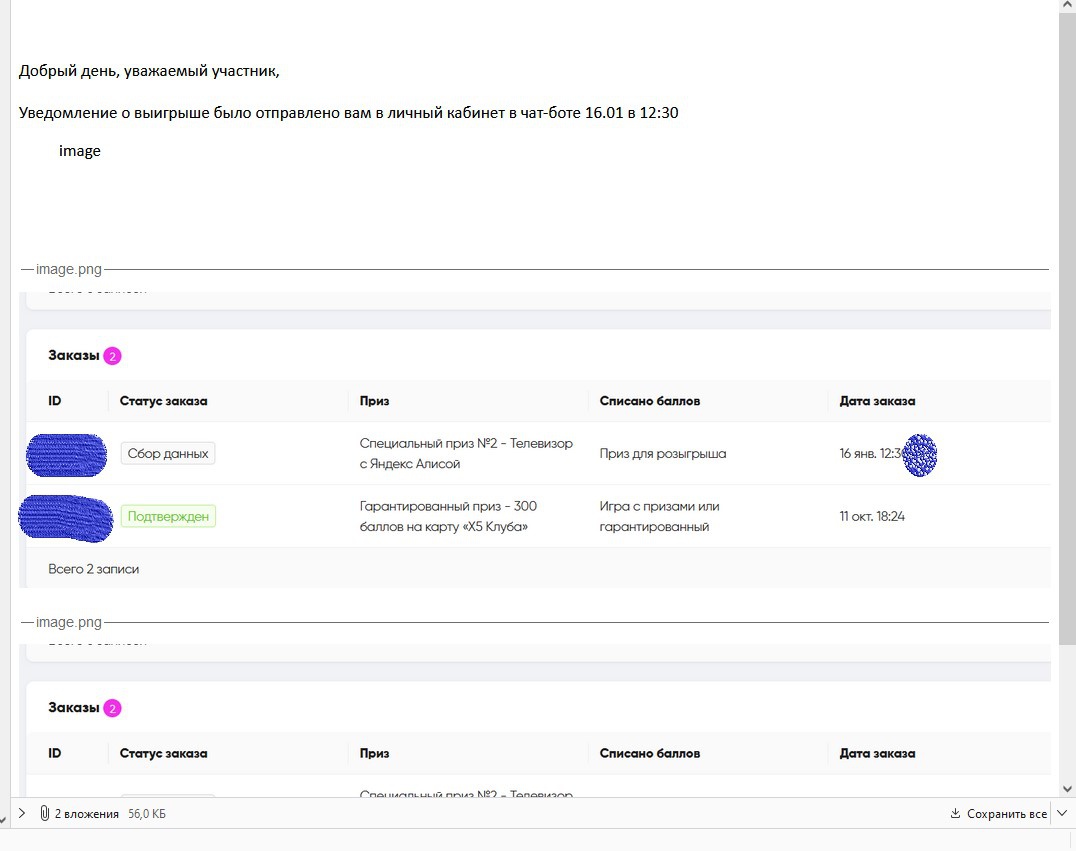Screen dimensions: 1076x851
Task: Click Статус заказа header in upper table
Action: tap(164, 401)
